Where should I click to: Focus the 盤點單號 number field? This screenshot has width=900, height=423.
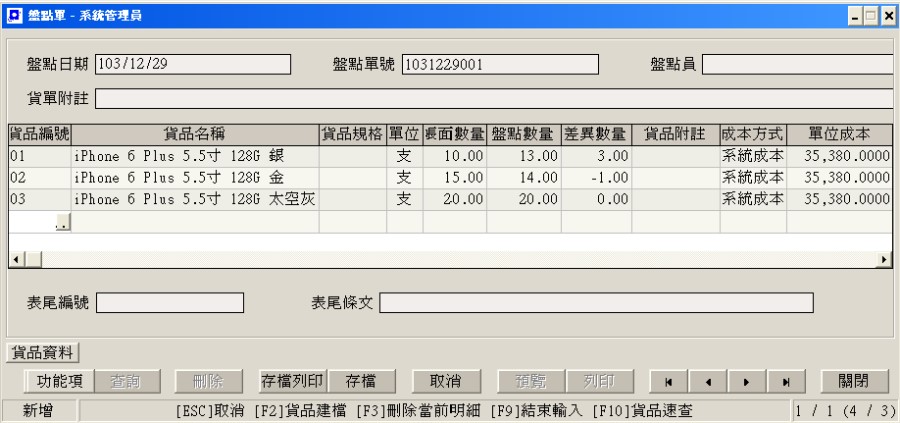pos(501,64)
